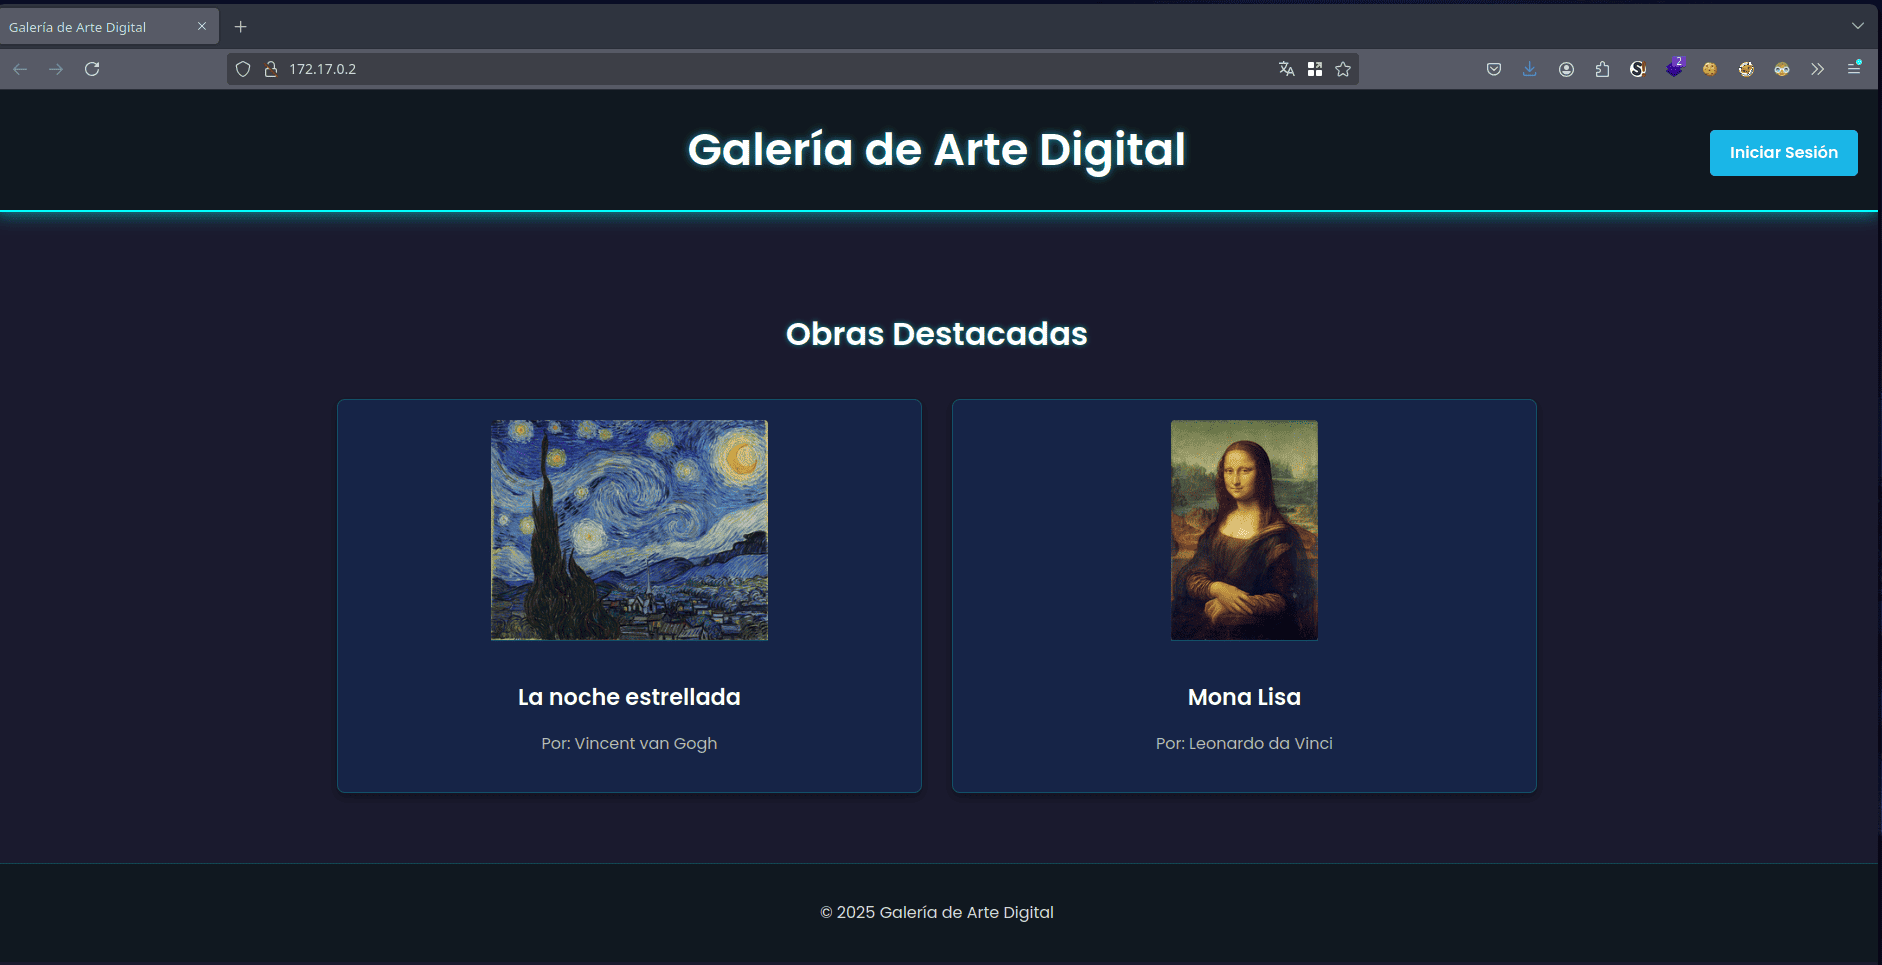Show site security info via the padlock icon
This screenshot has width=1882, height=965.
270,69
